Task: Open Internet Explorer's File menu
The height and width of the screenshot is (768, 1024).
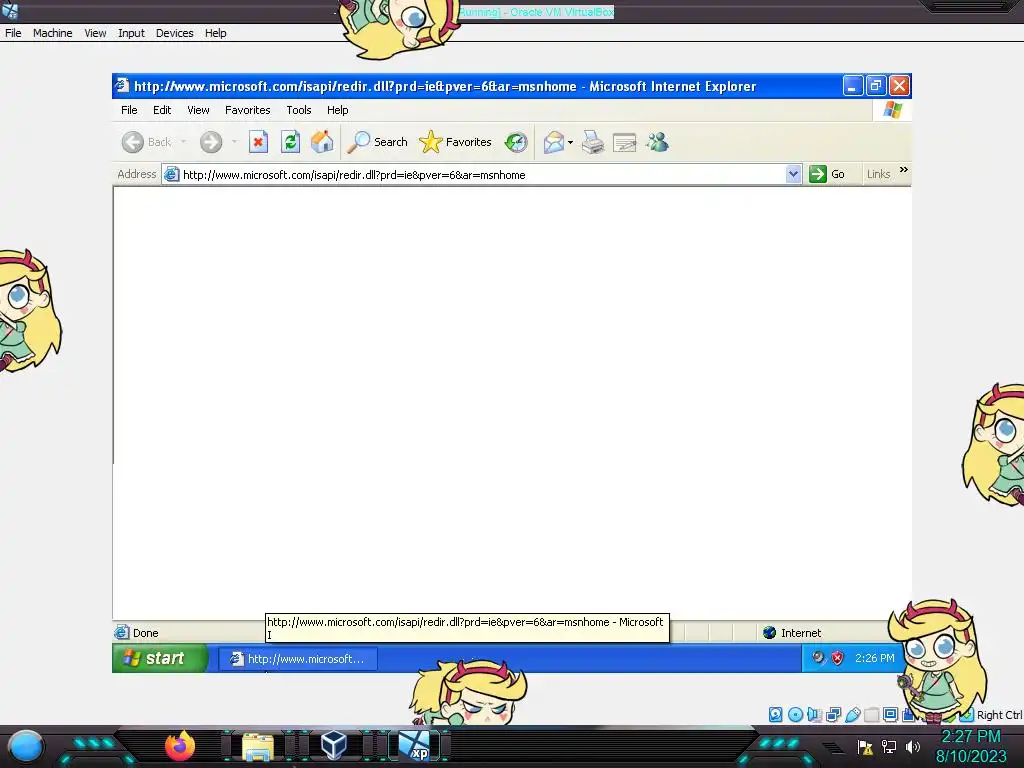Action: click(129, 110)
